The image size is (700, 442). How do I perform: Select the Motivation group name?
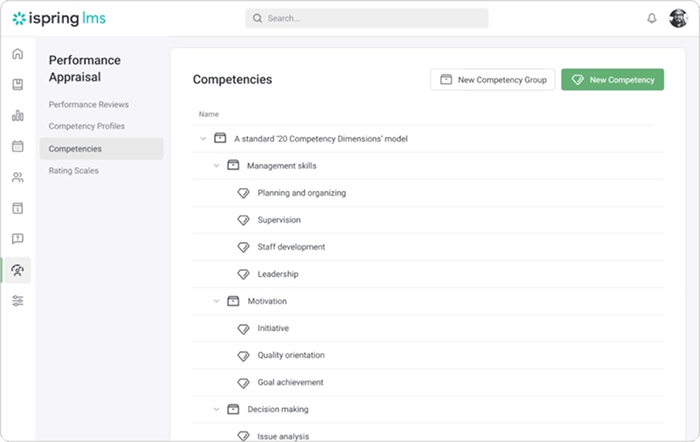267,301
